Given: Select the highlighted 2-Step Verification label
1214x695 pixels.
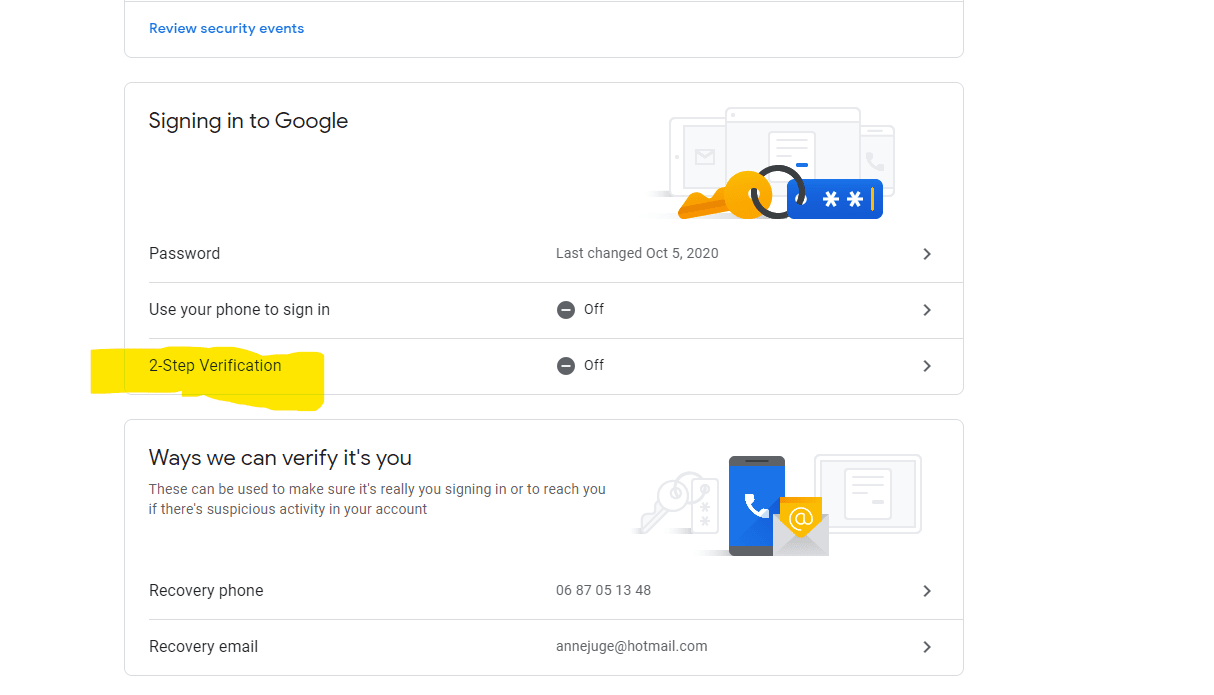Looking at the screenshot, I should click(x=215, y=366).
